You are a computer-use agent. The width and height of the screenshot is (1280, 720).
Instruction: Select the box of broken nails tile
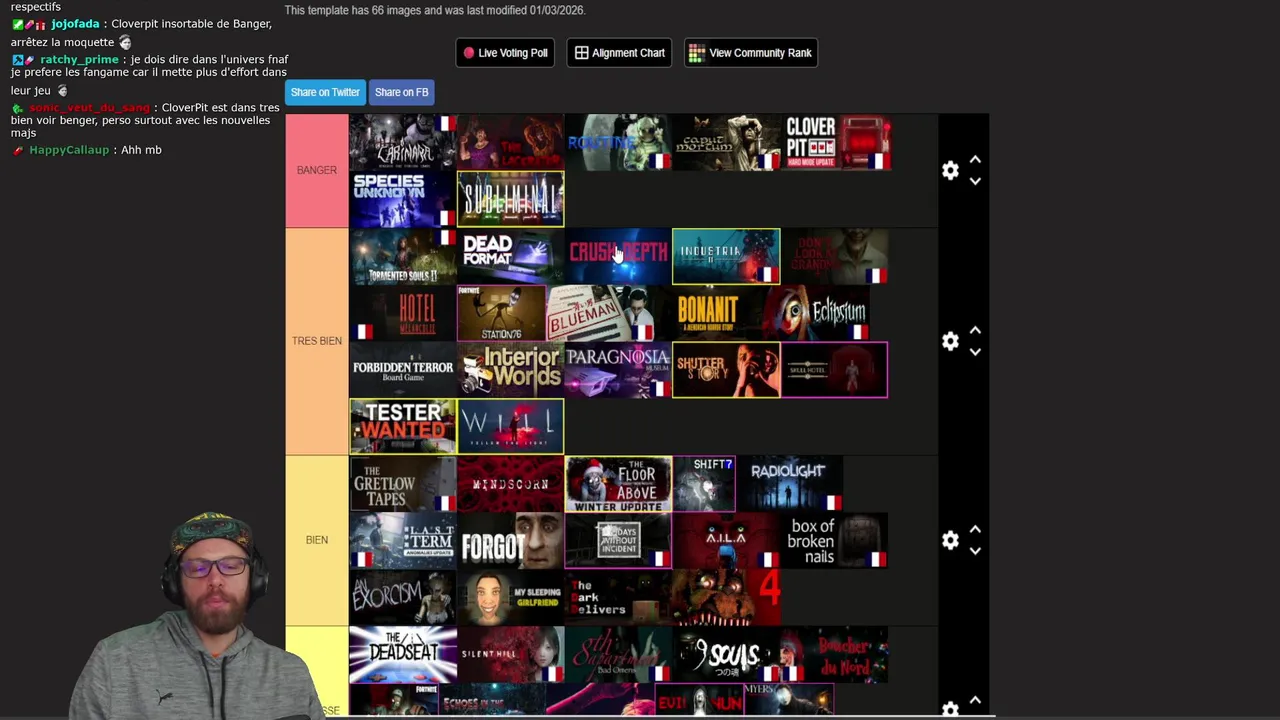(834, 541)
